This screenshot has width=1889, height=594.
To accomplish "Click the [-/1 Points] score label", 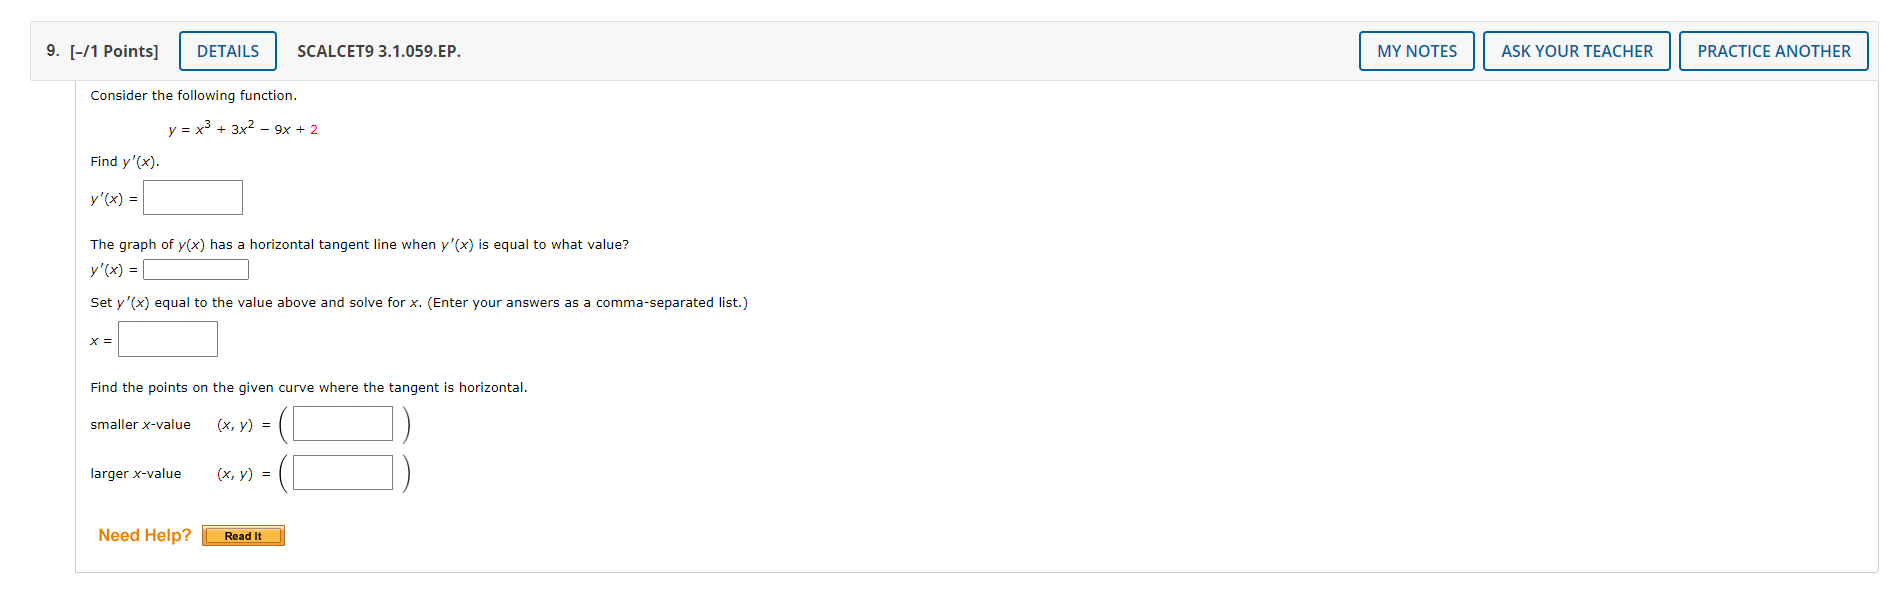I will (112, 51).
